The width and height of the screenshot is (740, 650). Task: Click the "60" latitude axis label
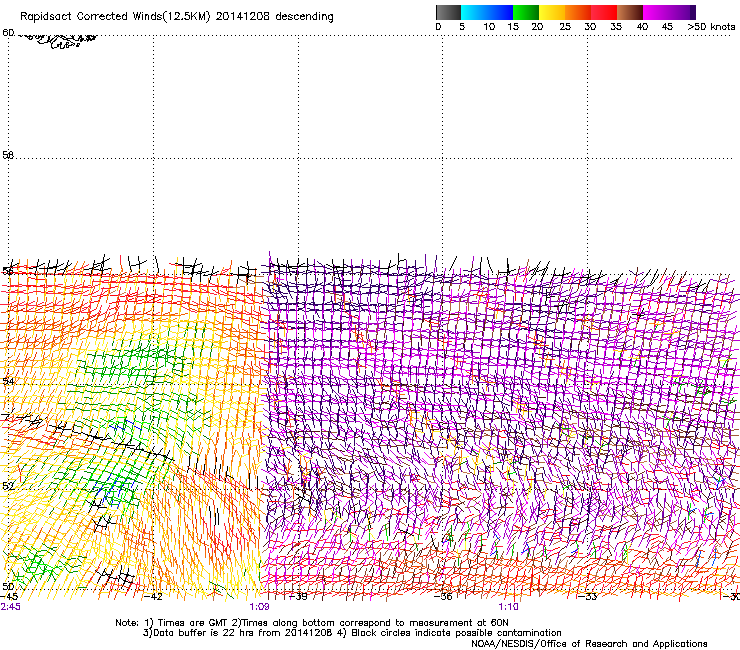pos(8,33)
